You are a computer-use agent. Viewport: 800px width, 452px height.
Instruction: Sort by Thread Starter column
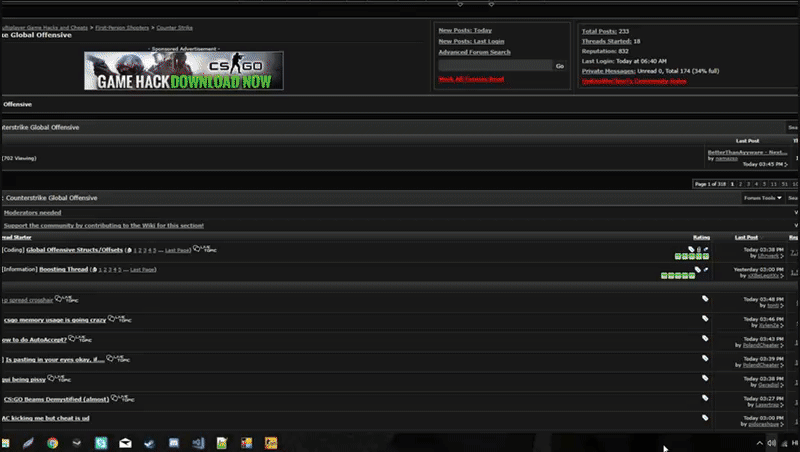pyautogui.click(x=16, y=237)
